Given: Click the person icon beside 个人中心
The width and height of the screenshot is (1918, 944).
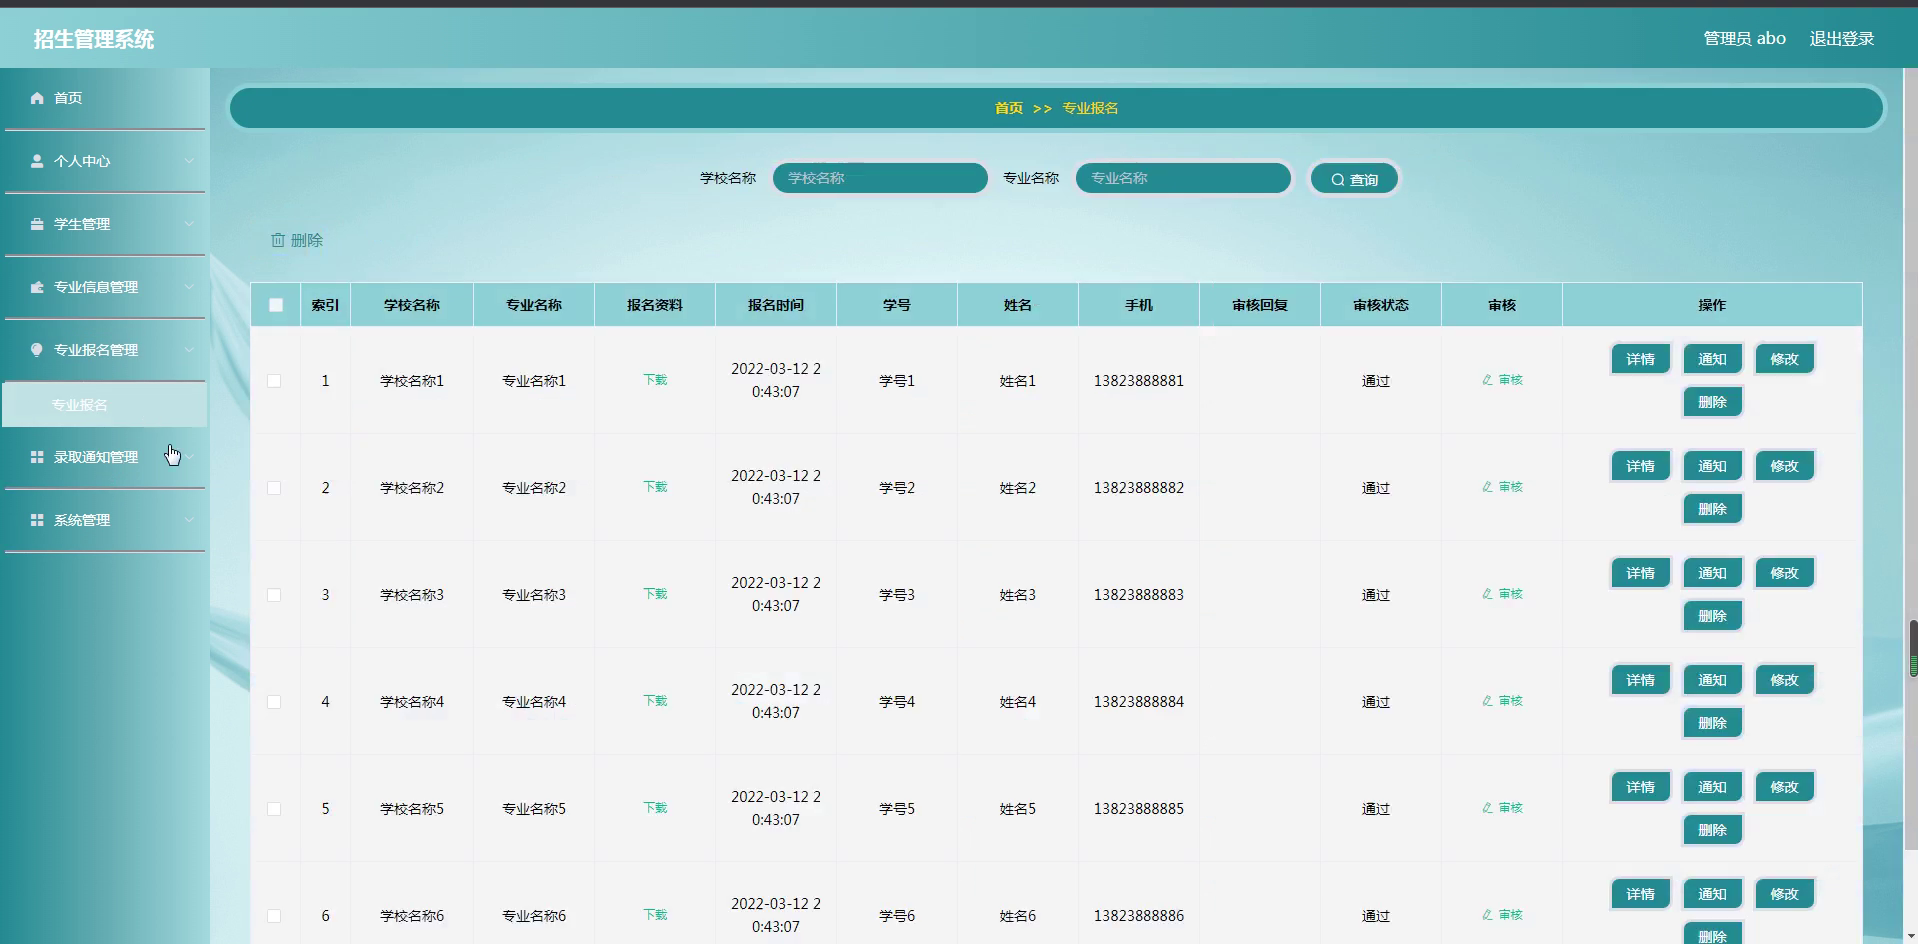Looking at the screenshot, I should coord(37,161).
